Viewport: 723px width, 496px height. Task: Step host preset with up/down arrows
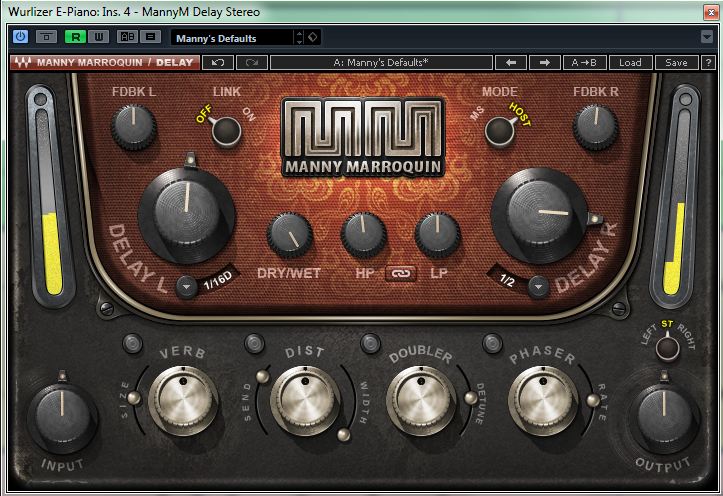tap(299, 37)
